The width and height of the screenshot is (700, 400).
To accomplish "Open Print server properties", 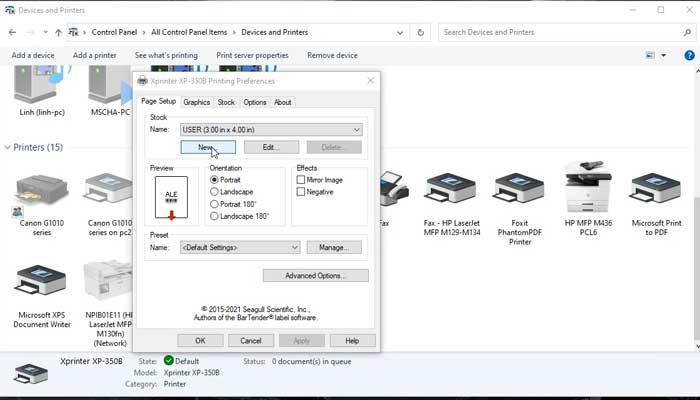I will tap(252, 55).
